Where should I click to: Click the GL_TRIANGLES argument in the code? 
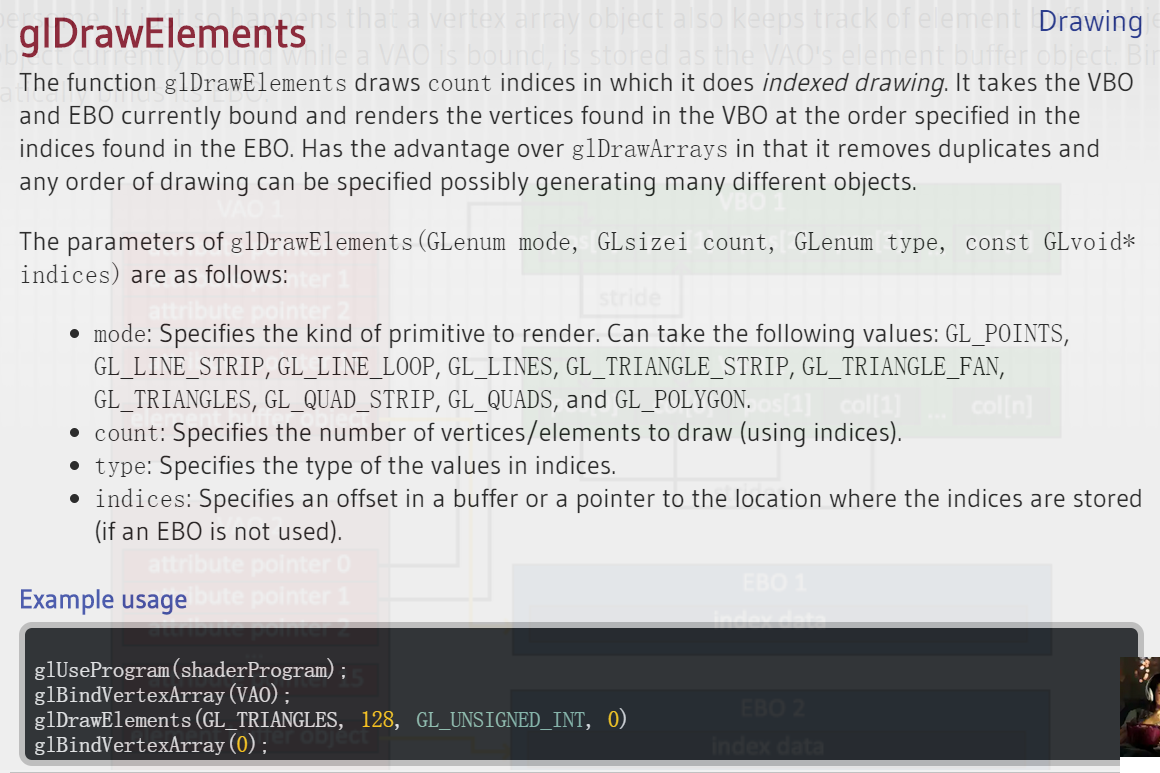point(269,720)
